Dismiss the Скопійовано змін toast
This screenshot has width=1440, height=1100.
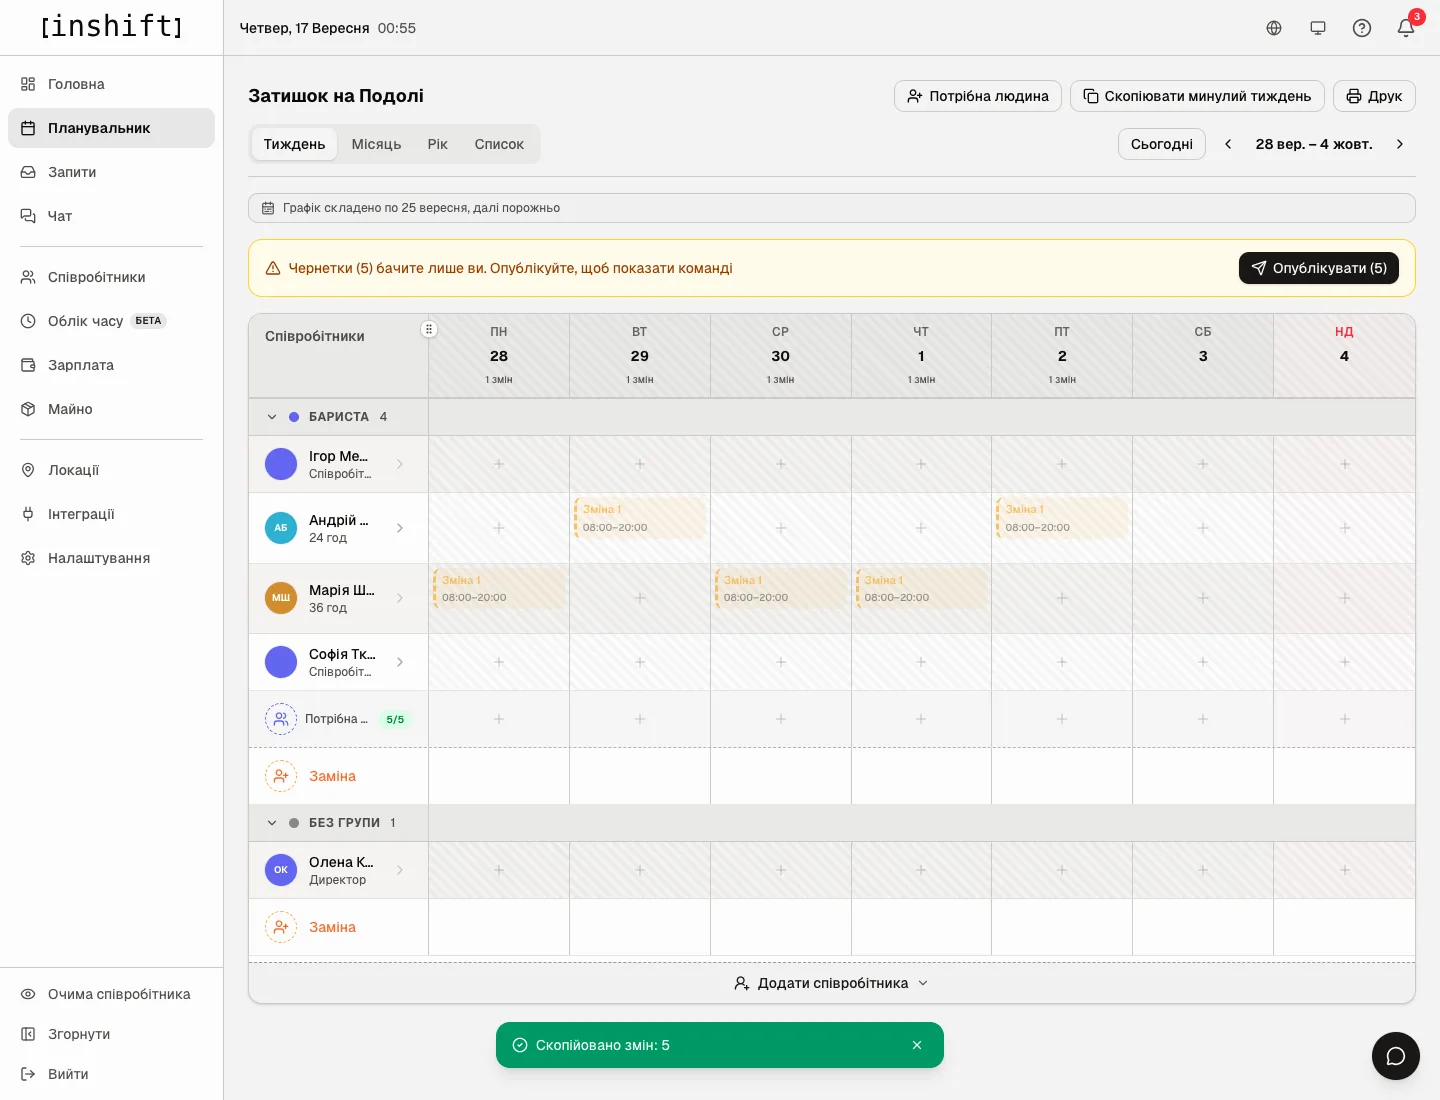coord(917,1045)
